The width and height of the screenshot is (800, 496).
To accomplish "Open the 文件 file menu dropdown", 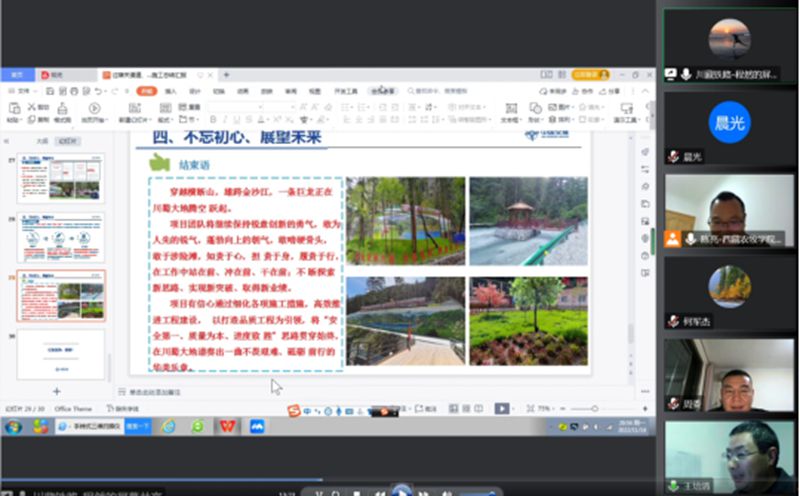I will coord(22,91).
